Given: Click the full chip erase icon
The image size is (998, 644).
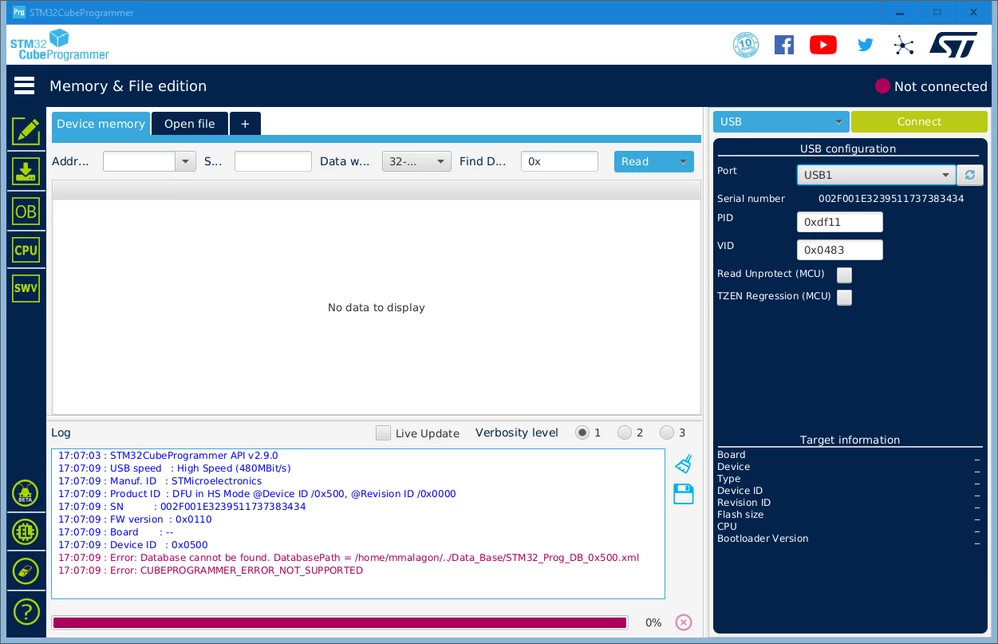Looking at the screenshot, I should point(25,571).
